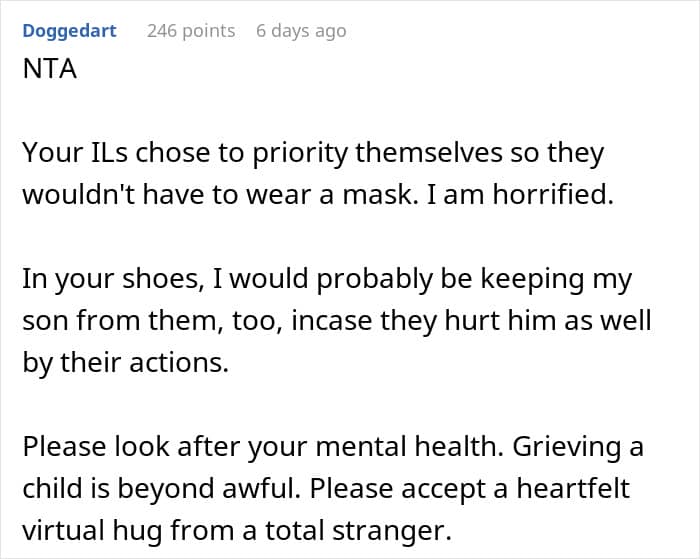Click the line starting "In your shoes"
Viewport: 700px width, 559px height.
(327, 280)
